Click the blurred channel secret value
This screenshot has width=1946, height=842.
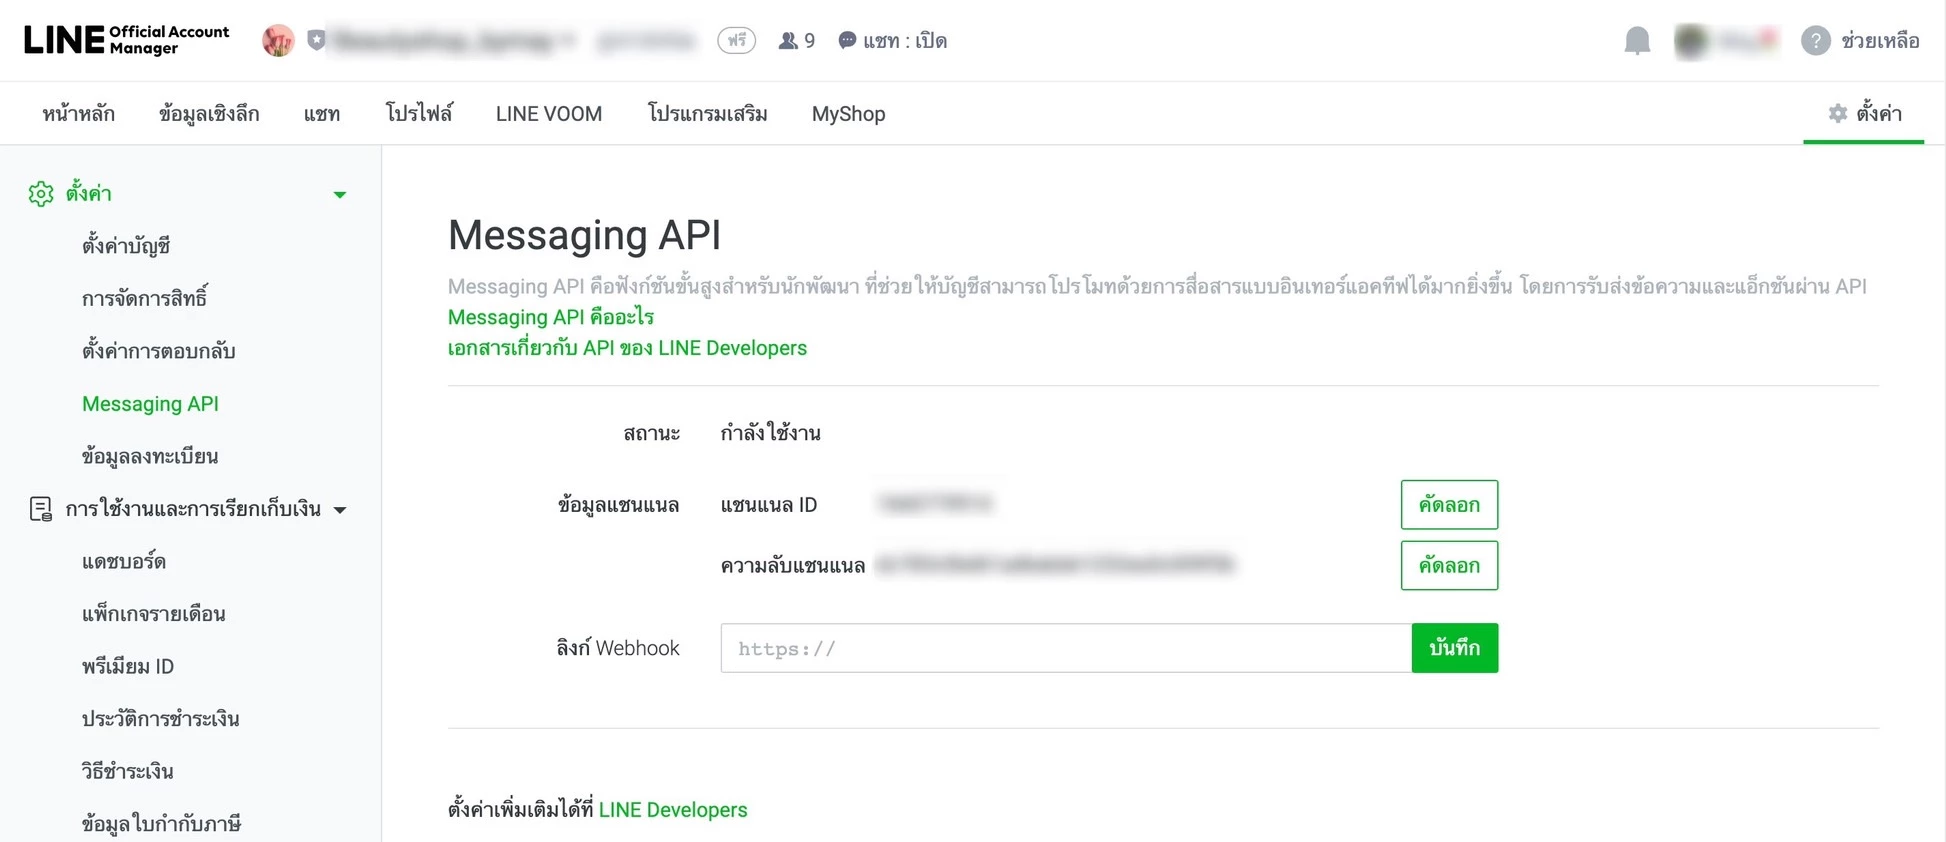click(x=1055, y=565)
